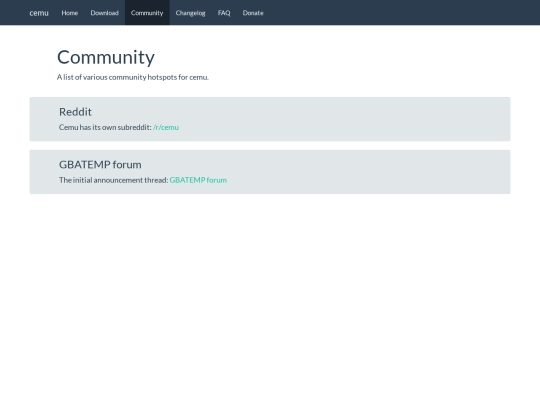Click the Reddit section heading

click(x=75, y=112)
